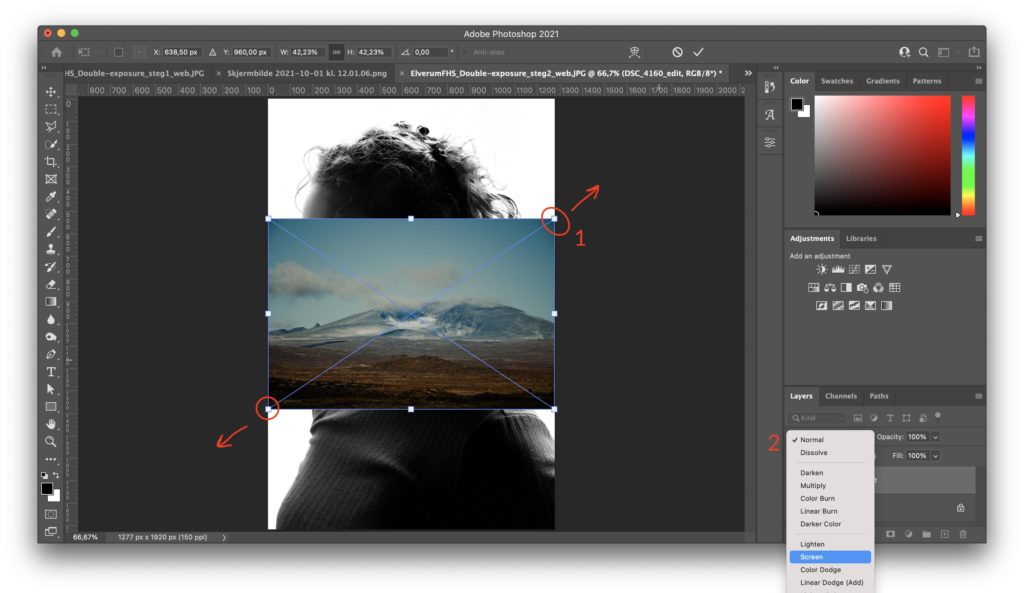
Task: Open the Kind filter dropdown
Action: click(x=816, y=418)
